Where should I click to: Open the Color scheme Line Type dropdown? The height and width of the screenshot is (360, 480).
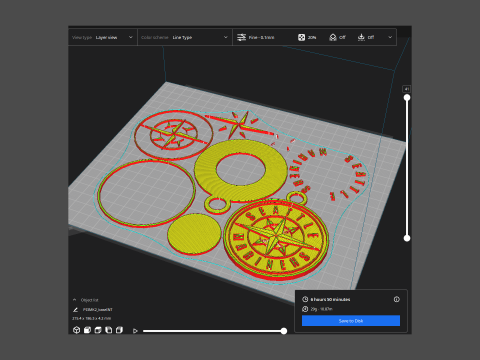click(184, 37)
